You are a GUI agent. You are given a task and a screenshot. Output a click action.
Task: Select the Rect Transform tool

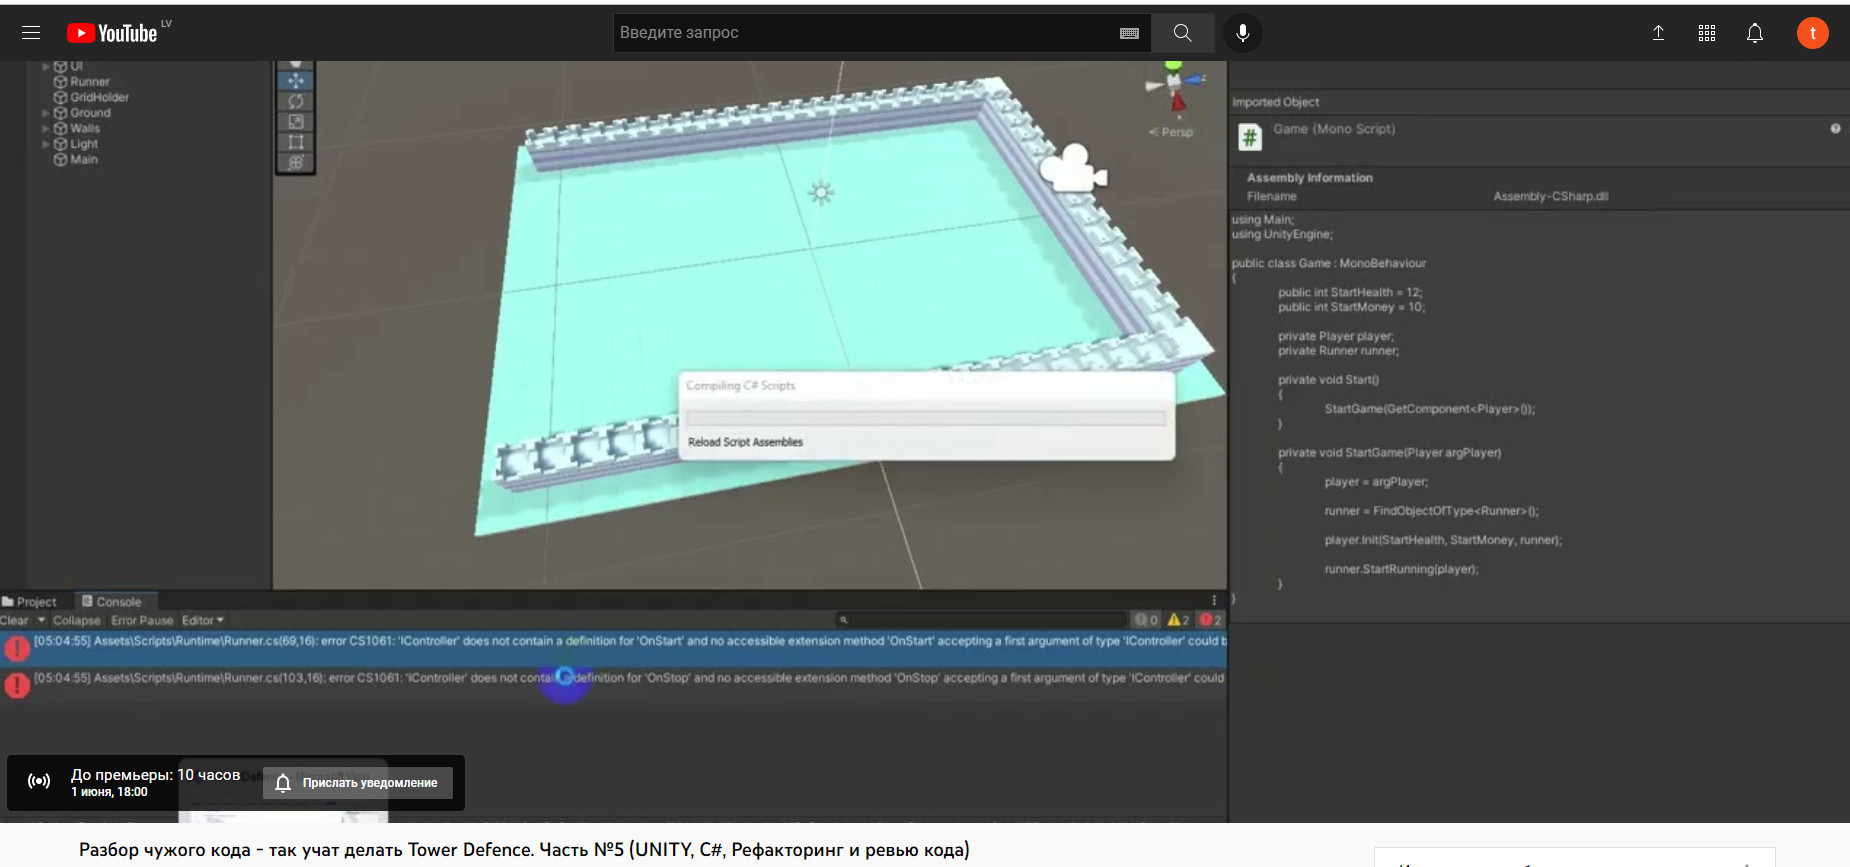296,142
